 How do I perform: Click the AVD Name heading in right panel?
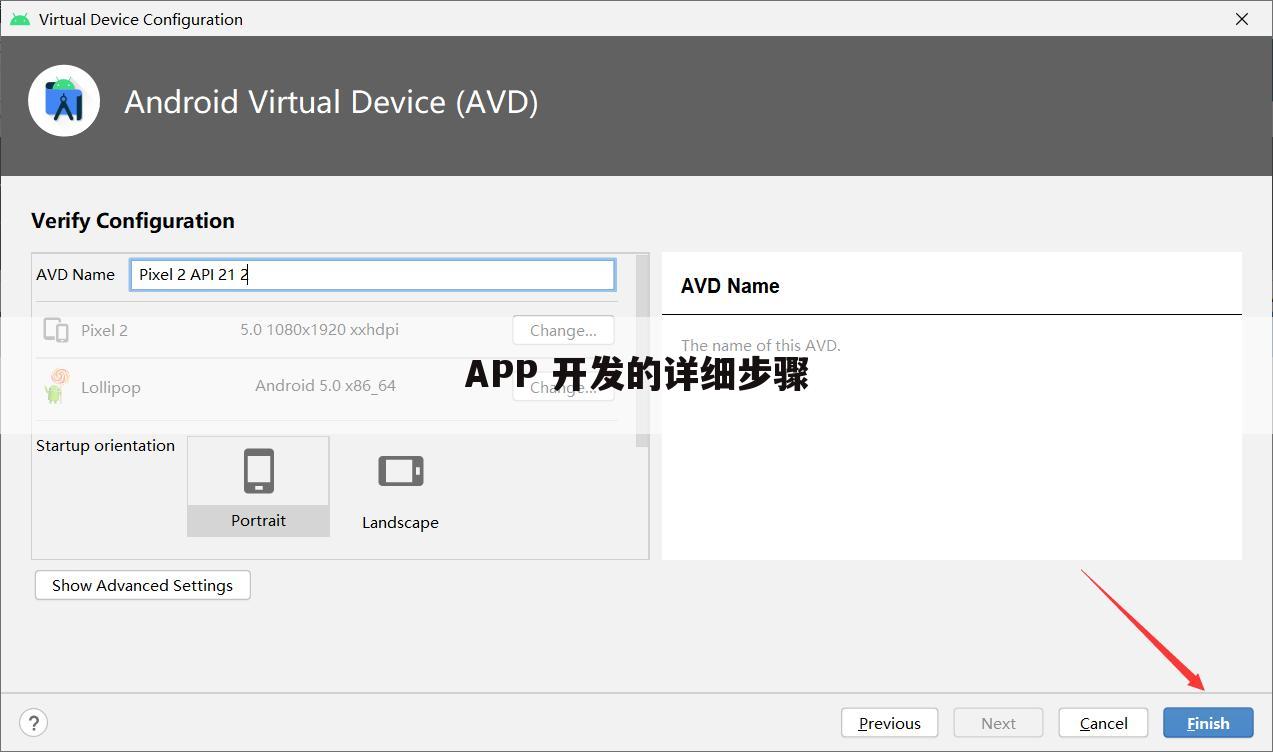[730, 286]
